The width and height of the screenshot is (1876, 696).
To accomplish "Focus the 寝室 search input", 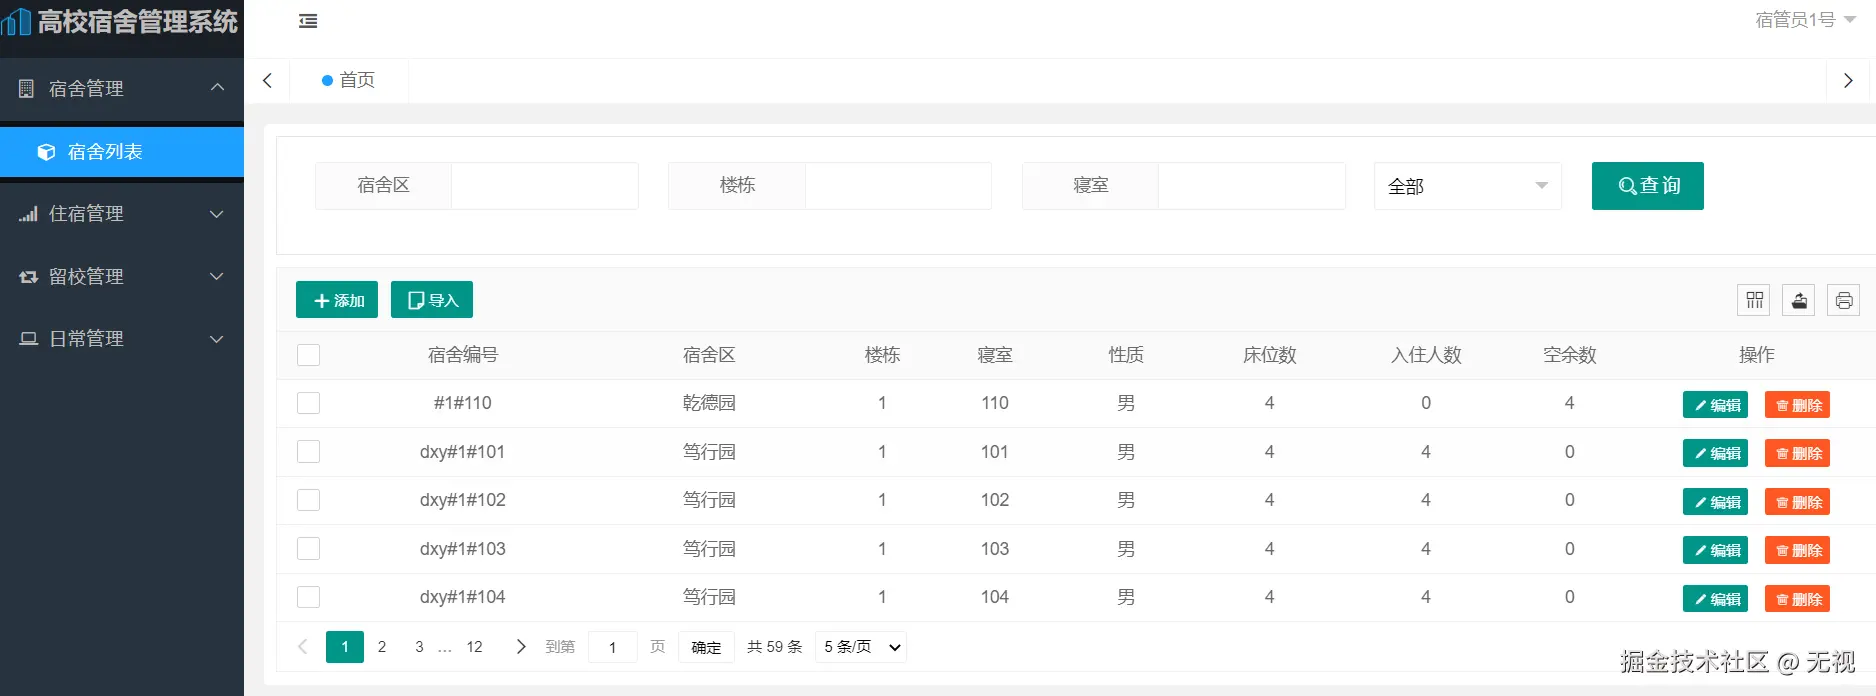I will (x=1252, y=186).
